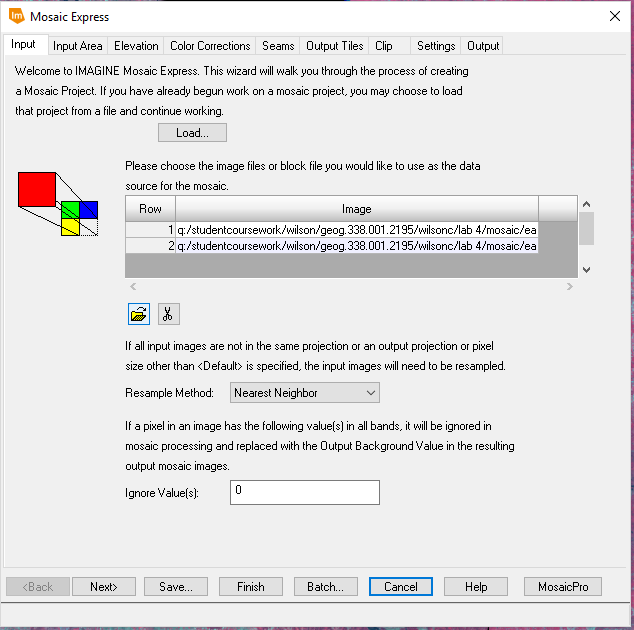Image resolution: width=634 pixels, height=630 pixels.
Task: Open the Output Tiles tab
Action: 334,46
